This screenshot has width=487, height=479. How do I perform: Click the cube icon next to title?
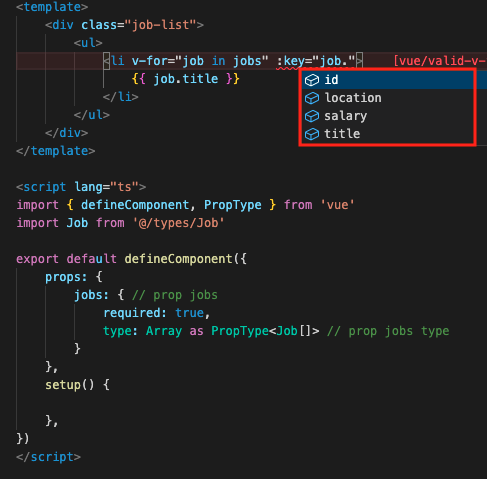[312, 134]
